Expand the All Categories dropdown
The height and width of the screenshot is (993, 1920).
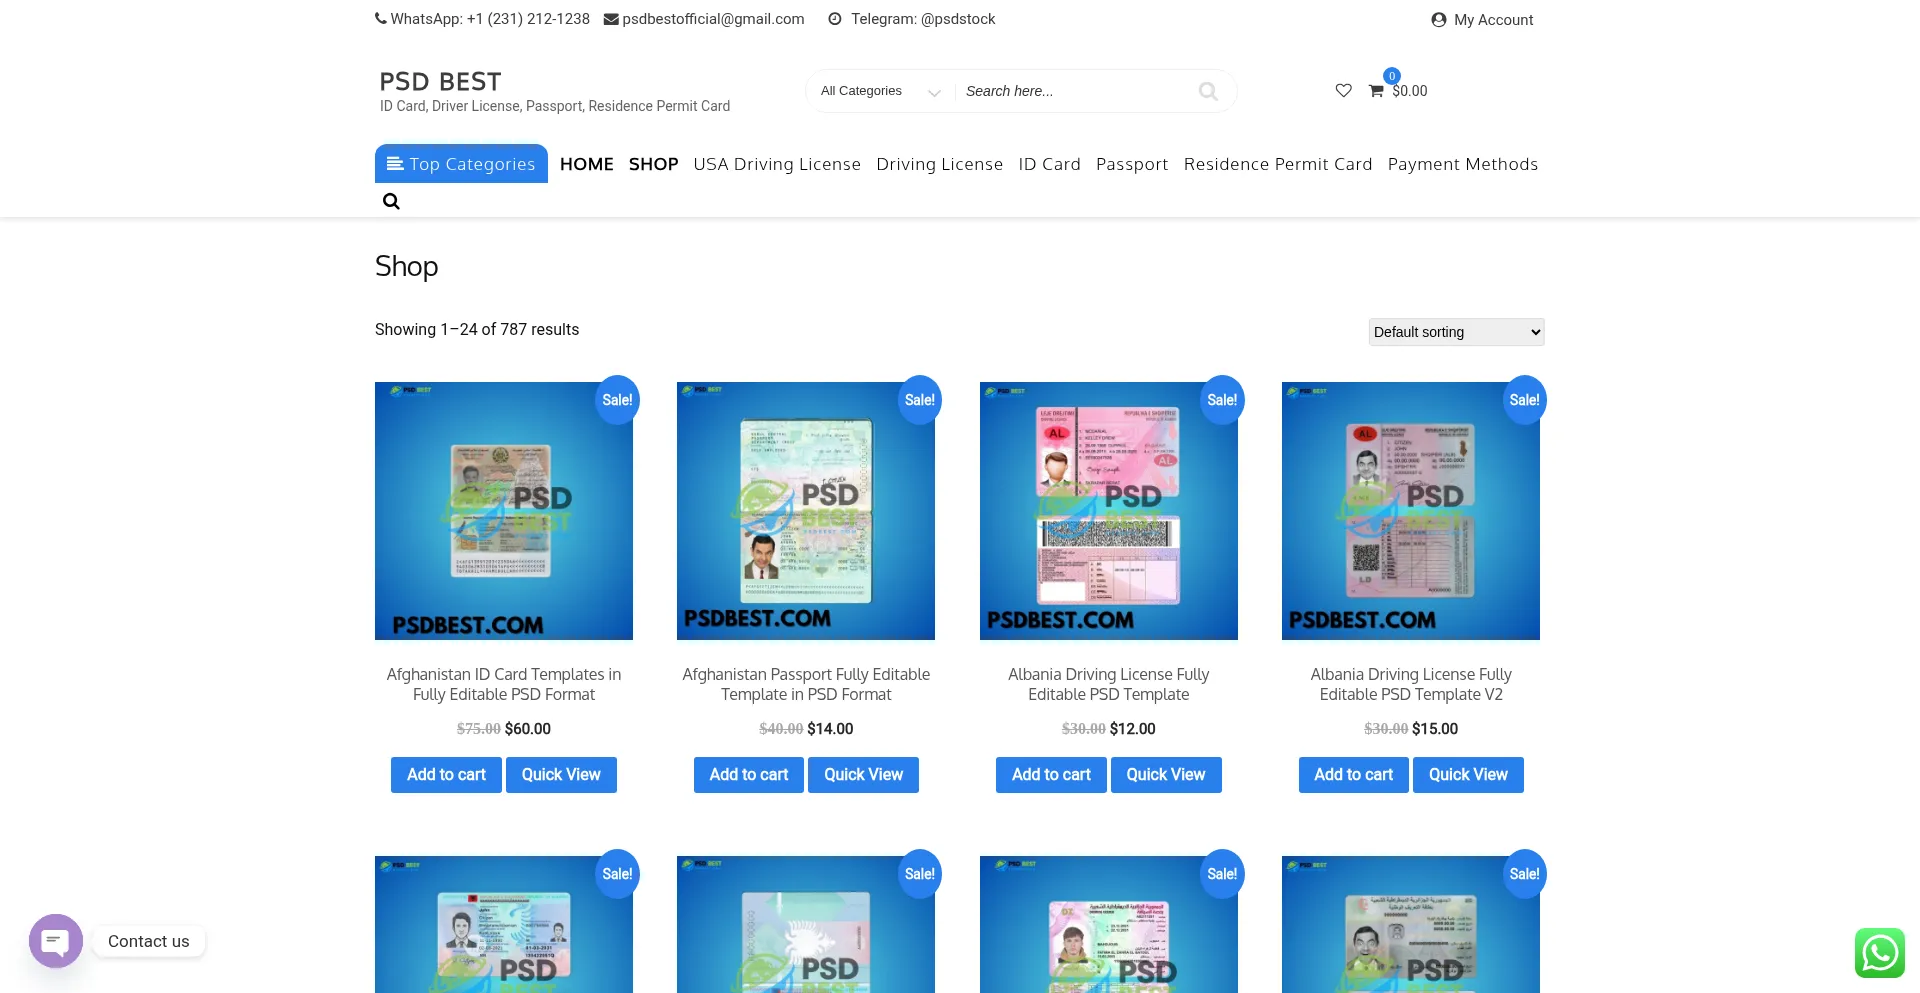pyautogui.click(x=880, y=91)
